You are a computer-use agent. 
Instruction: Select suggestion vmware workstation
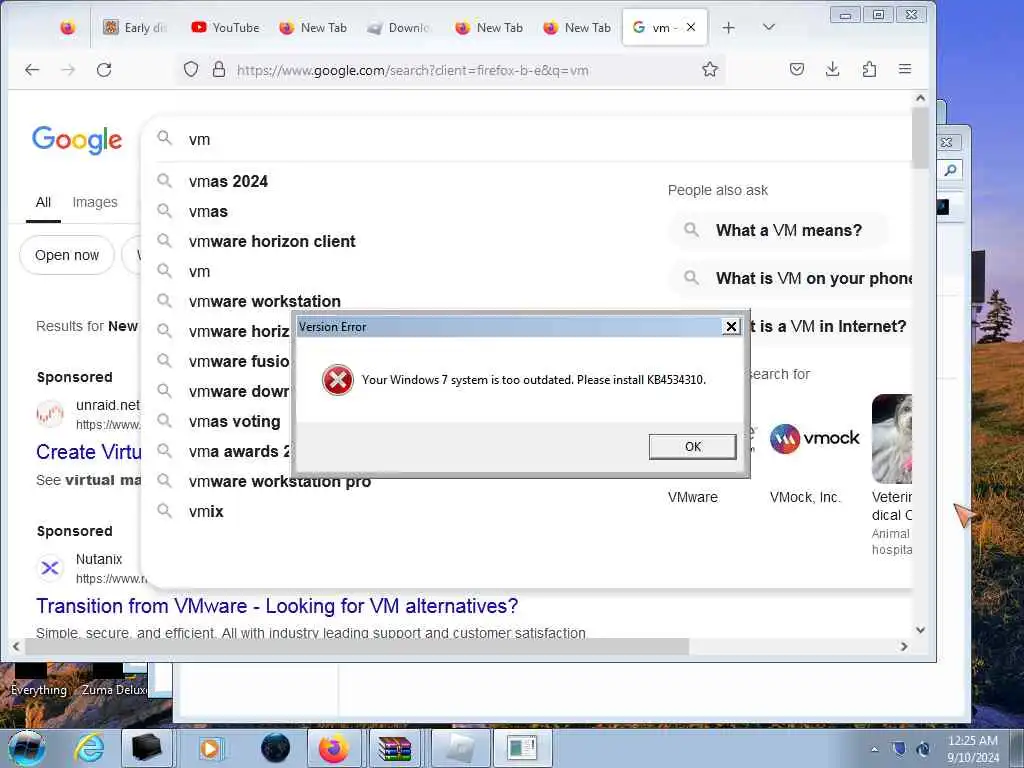(x=264, y=302)
